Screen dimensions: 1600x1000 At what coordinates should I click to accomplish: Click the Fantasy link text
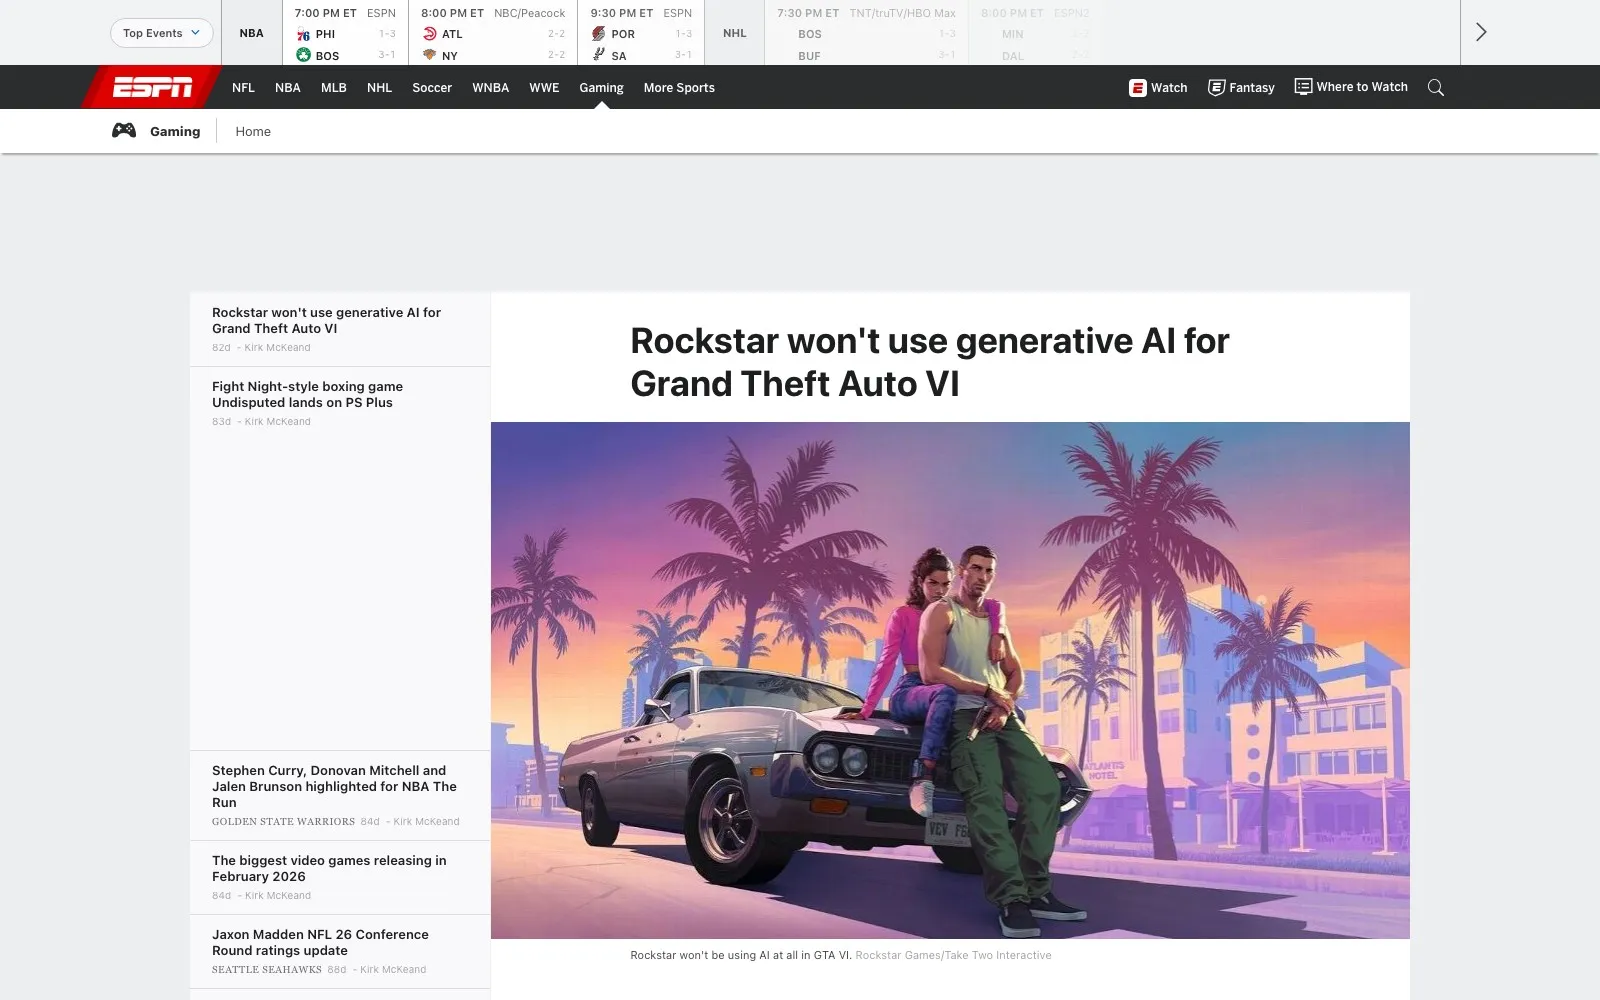click(x=1252, y=88)
